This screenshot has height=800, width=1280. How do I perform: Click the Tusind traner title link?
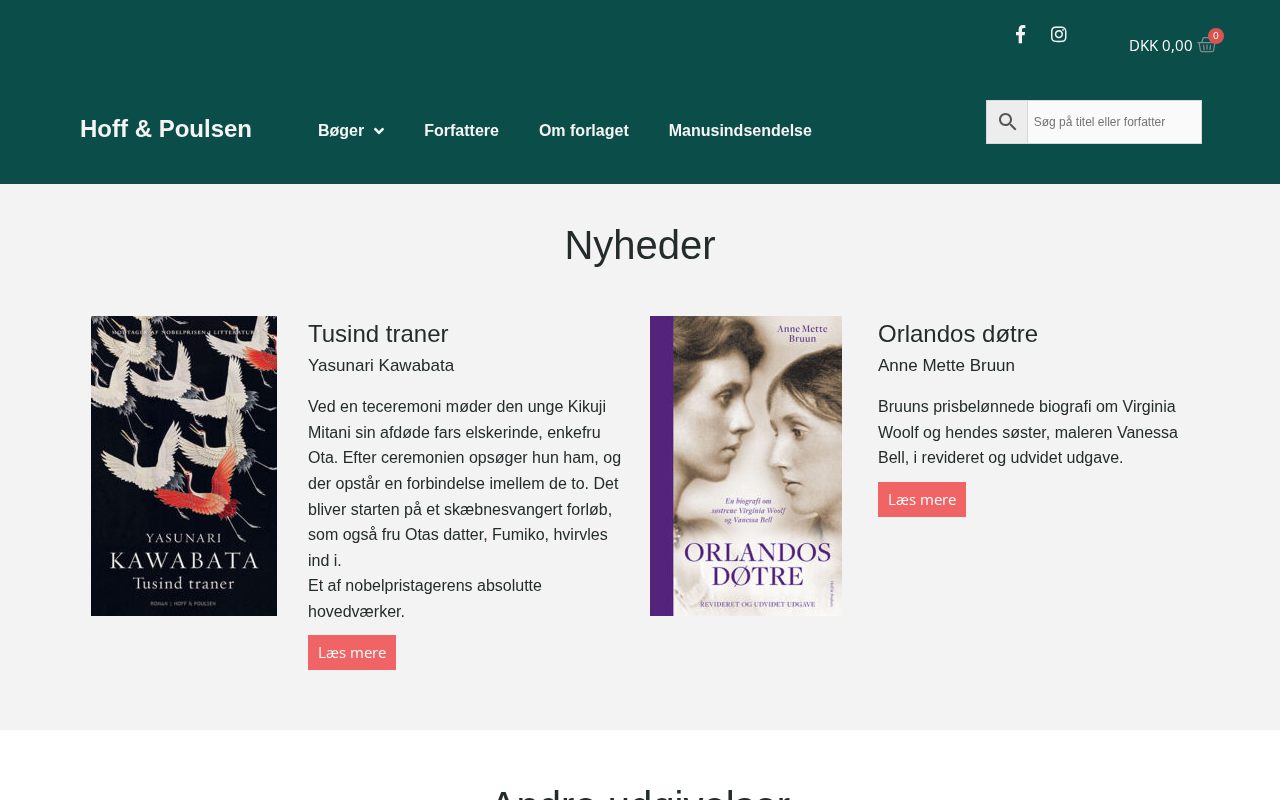point(378,334)
